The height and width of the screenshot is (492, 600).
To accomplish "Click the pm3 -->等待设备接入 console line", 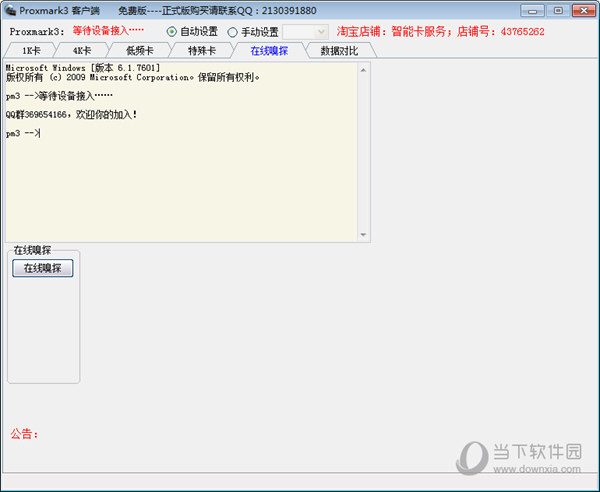I will coord(59,96).
